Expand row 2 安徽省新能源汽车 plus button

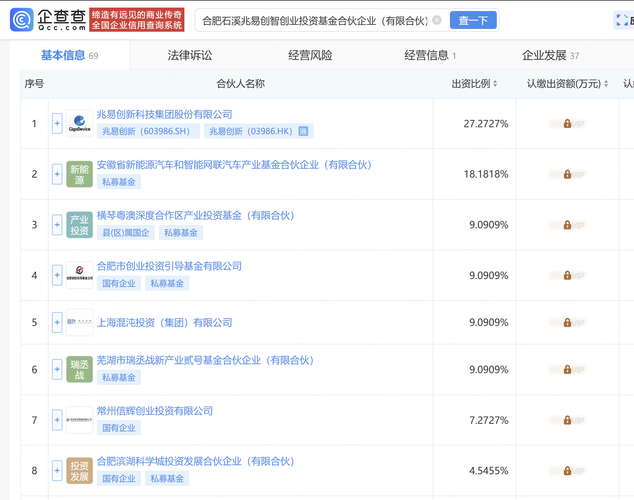[x=57, y=174]
